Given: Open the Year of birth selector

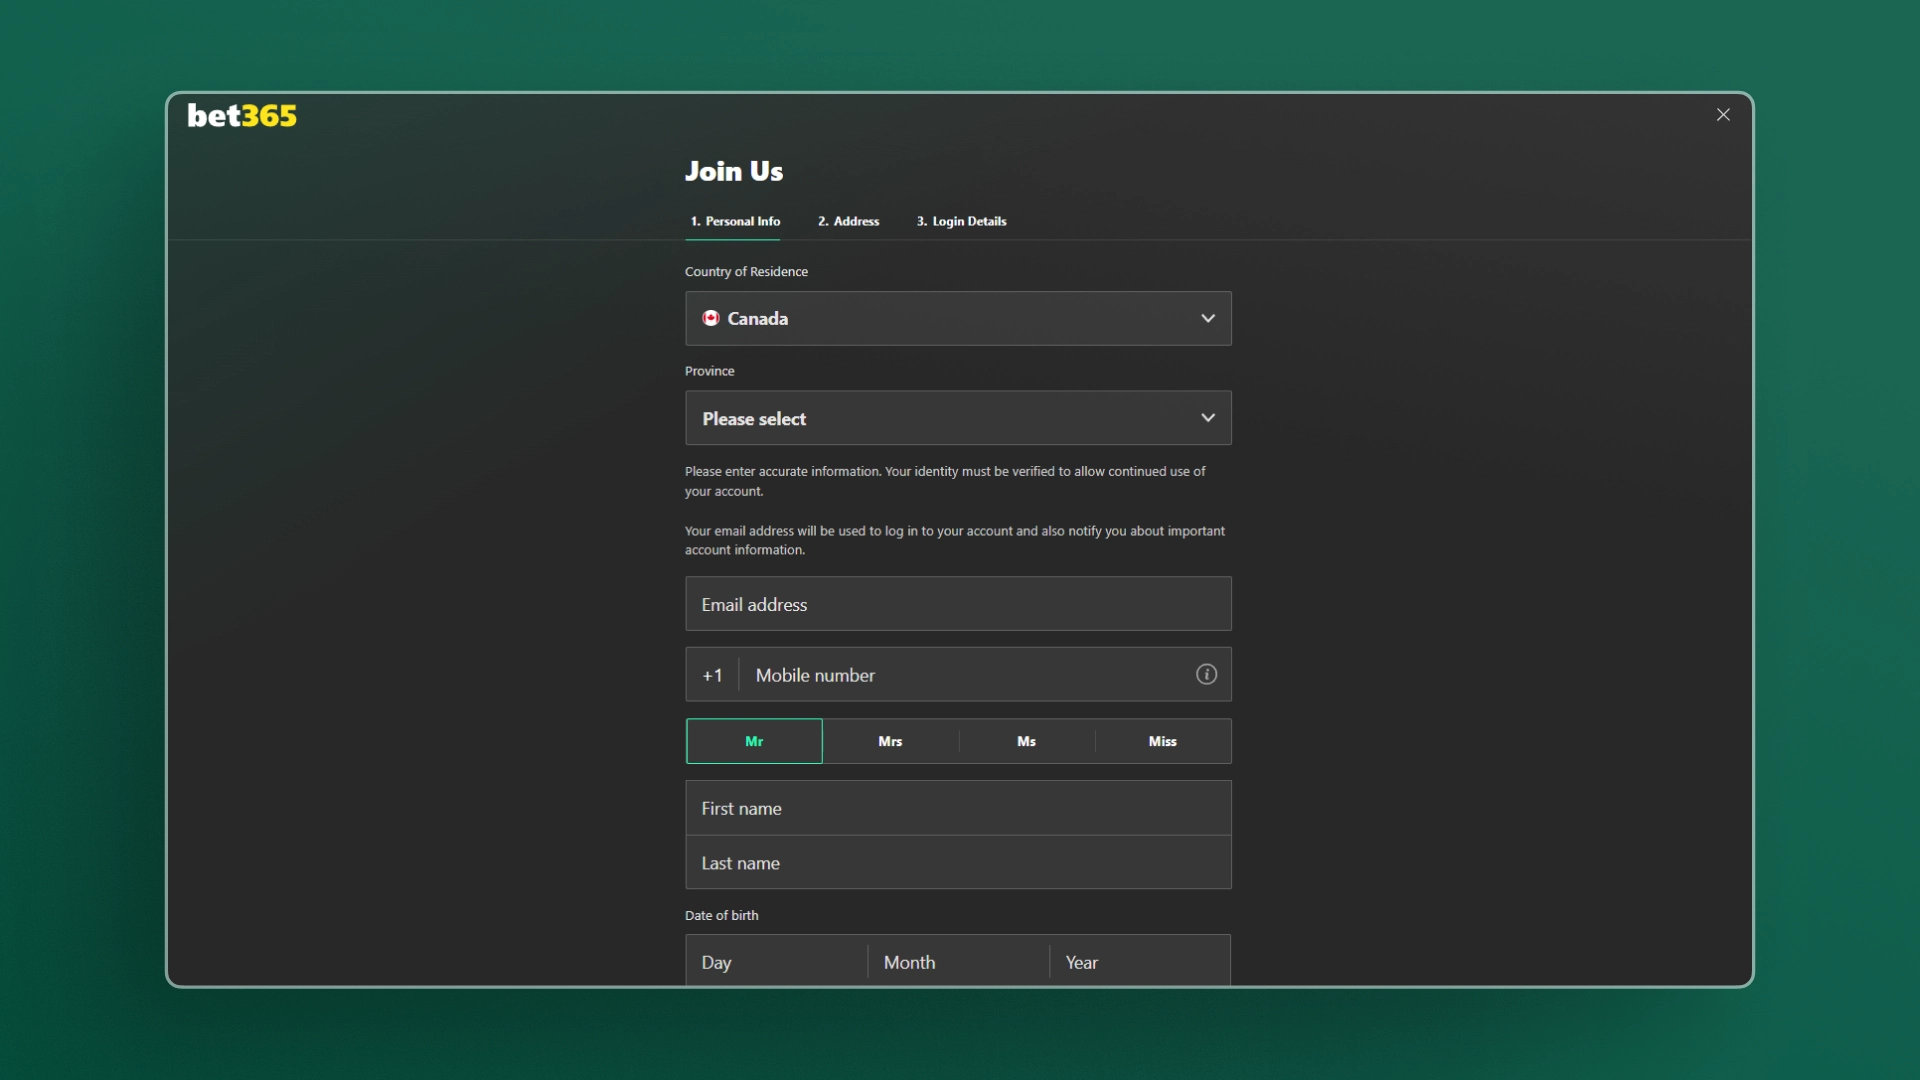Looking at the screenshot, I should [1141, 962].
